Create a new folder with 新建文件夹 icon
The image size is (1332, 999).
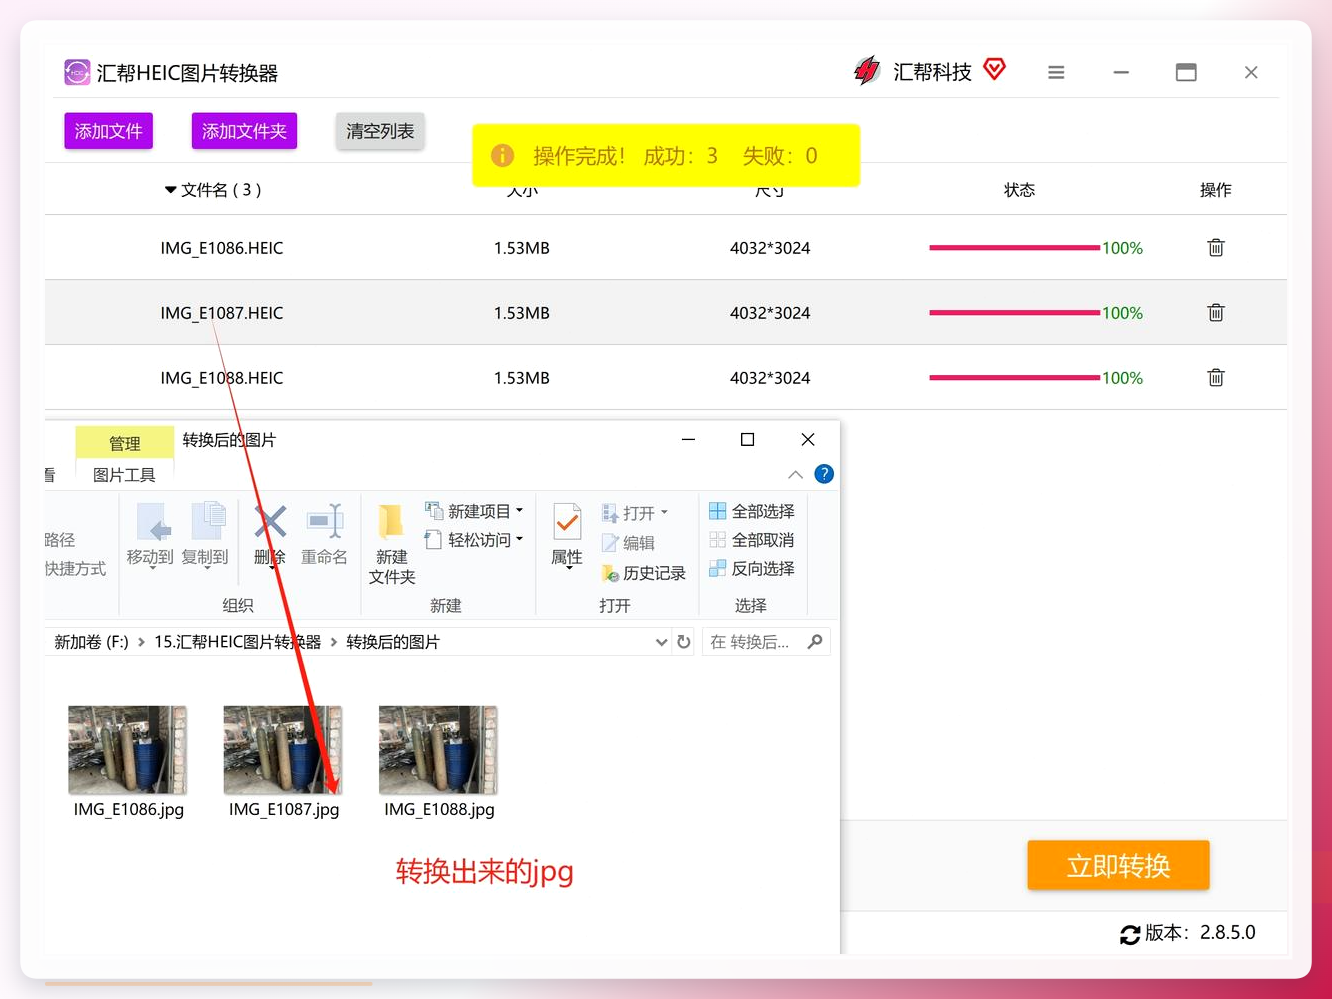coord(391,545)
